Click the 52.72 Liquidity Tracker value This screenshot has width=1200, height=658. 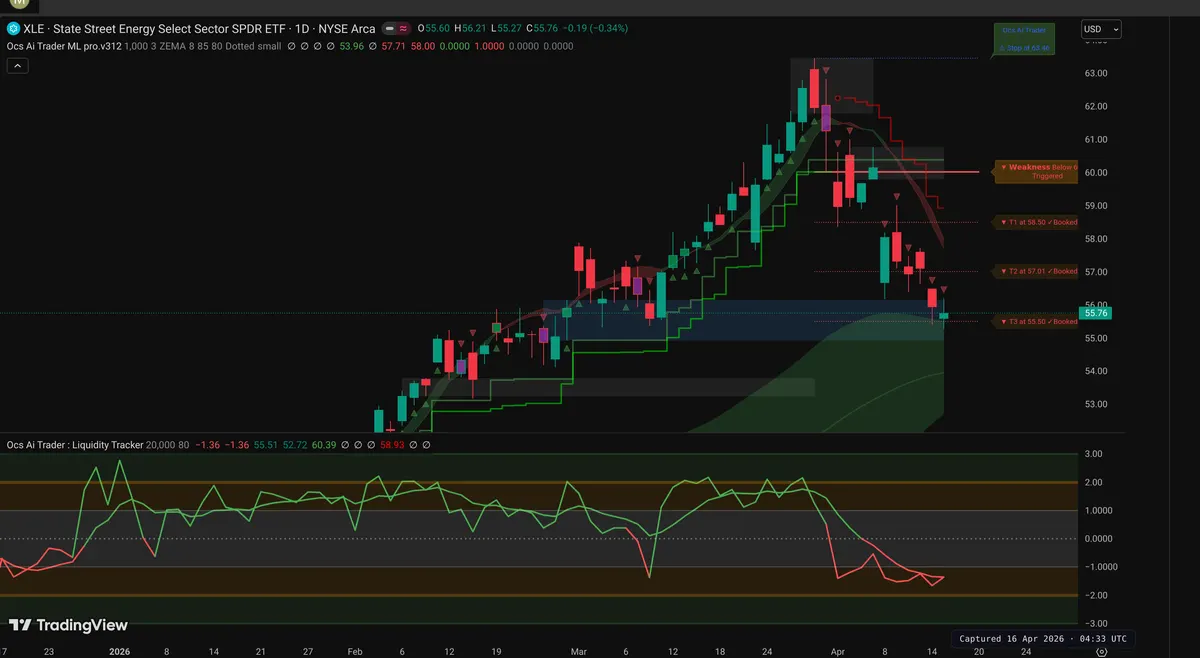point(296,444)
